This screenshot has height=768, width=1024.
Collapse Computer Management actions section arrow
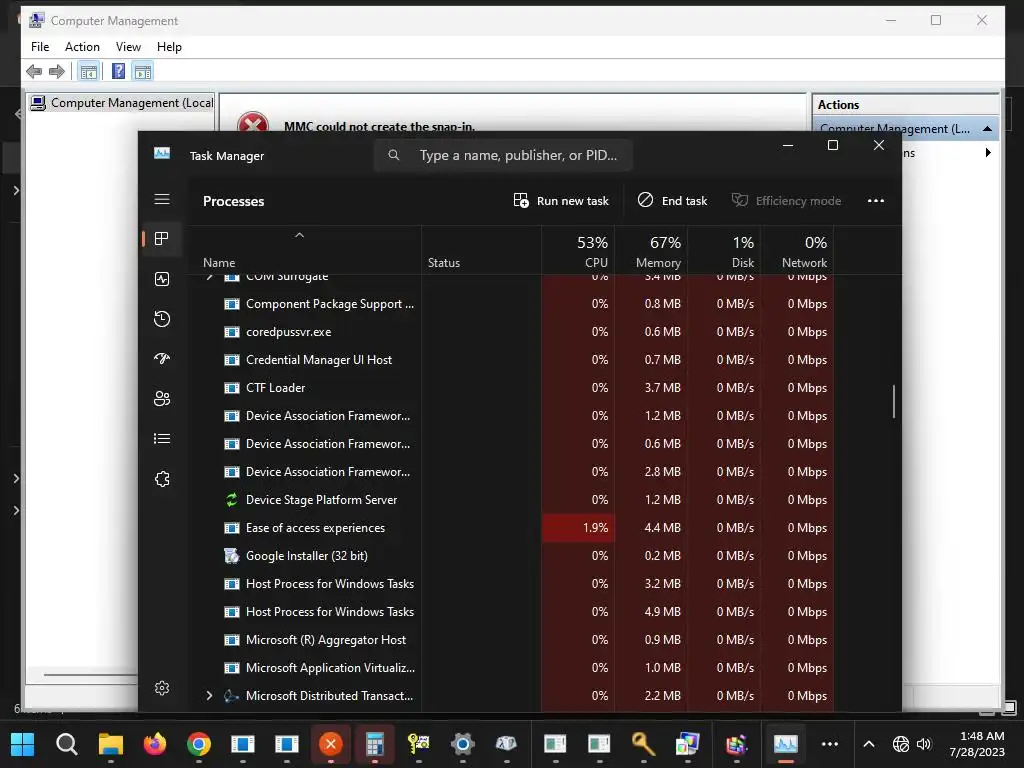[x=987, y=129]
